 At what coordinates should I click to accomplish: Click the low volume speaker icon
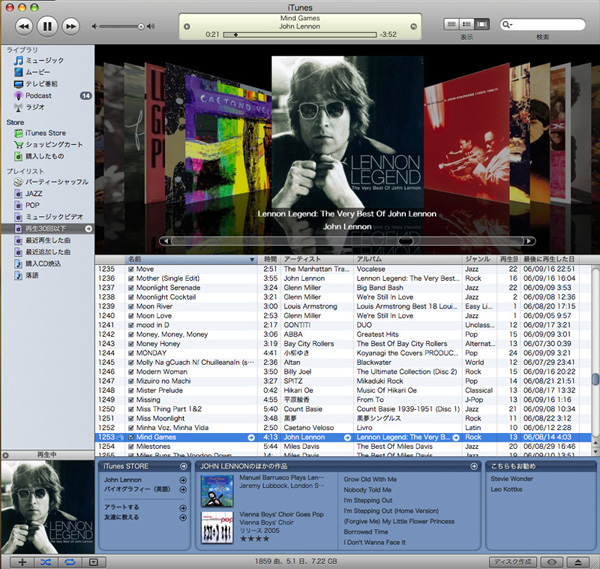click(x=94, y=26)
